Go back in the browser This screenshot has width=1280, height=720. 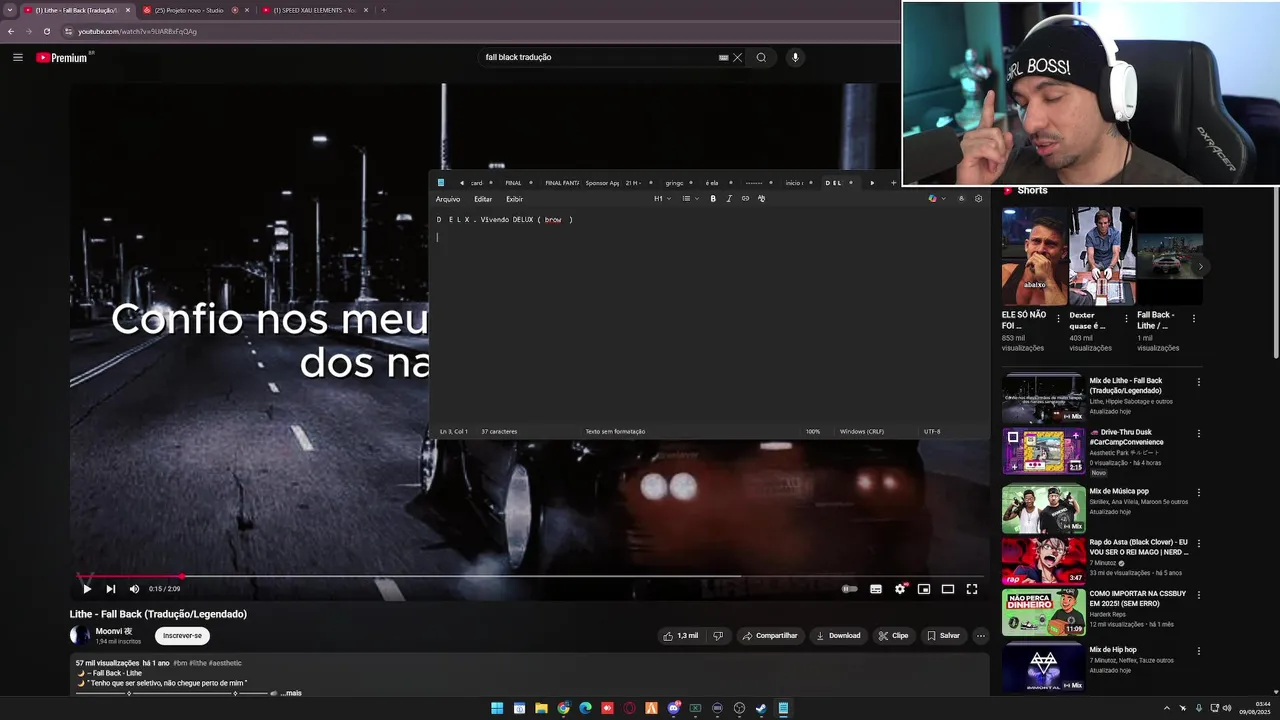[x=11, y=31]
